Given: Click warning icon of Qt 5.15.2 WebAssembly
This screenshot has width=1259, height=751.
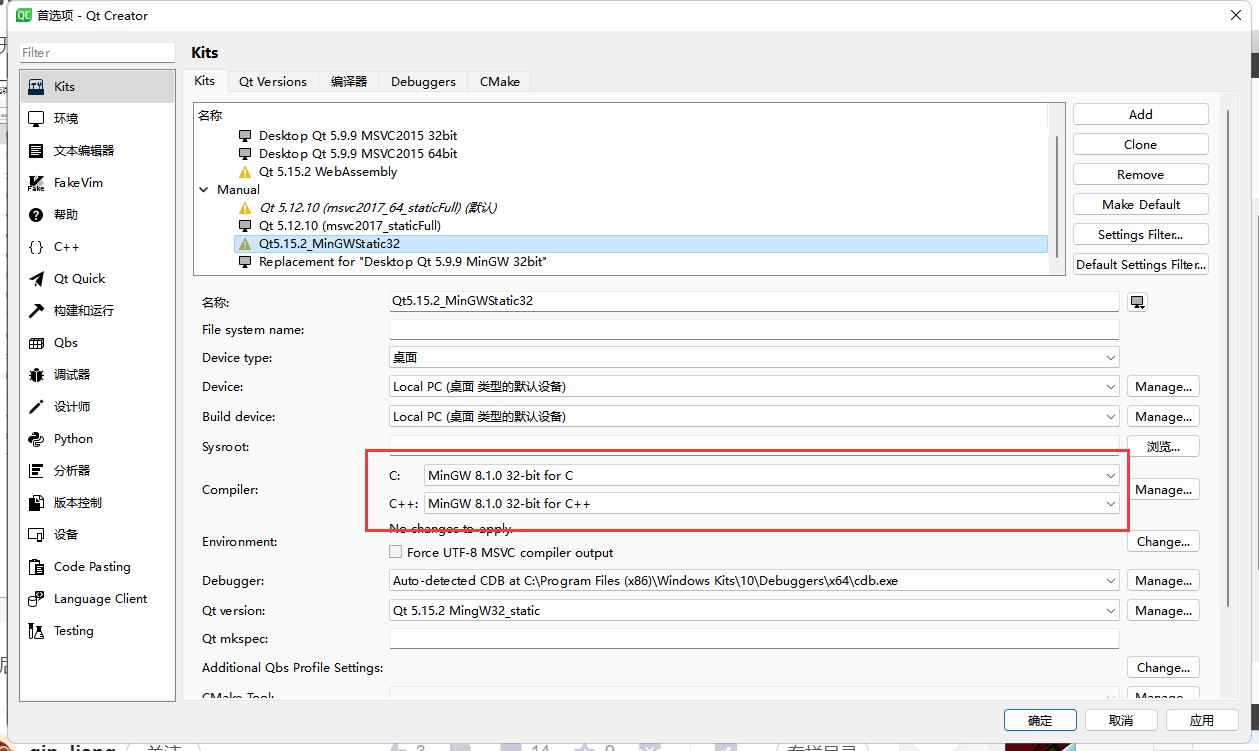Looking at the screenshot, I should (245, 172).
